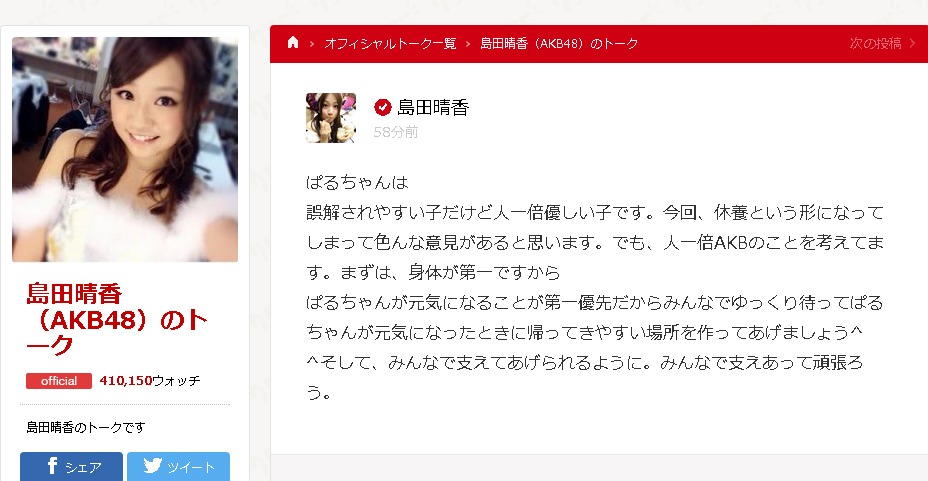Click author name 島田晴香 in post header
The width and height of the screenshot is (928, 481).
point(433,107)
